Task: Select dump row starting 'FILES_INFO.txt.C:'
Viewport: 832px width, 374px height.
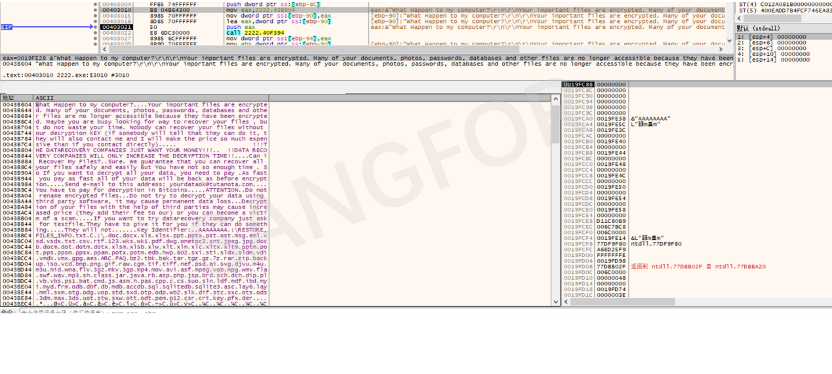Action: click(x=134, y=236)
